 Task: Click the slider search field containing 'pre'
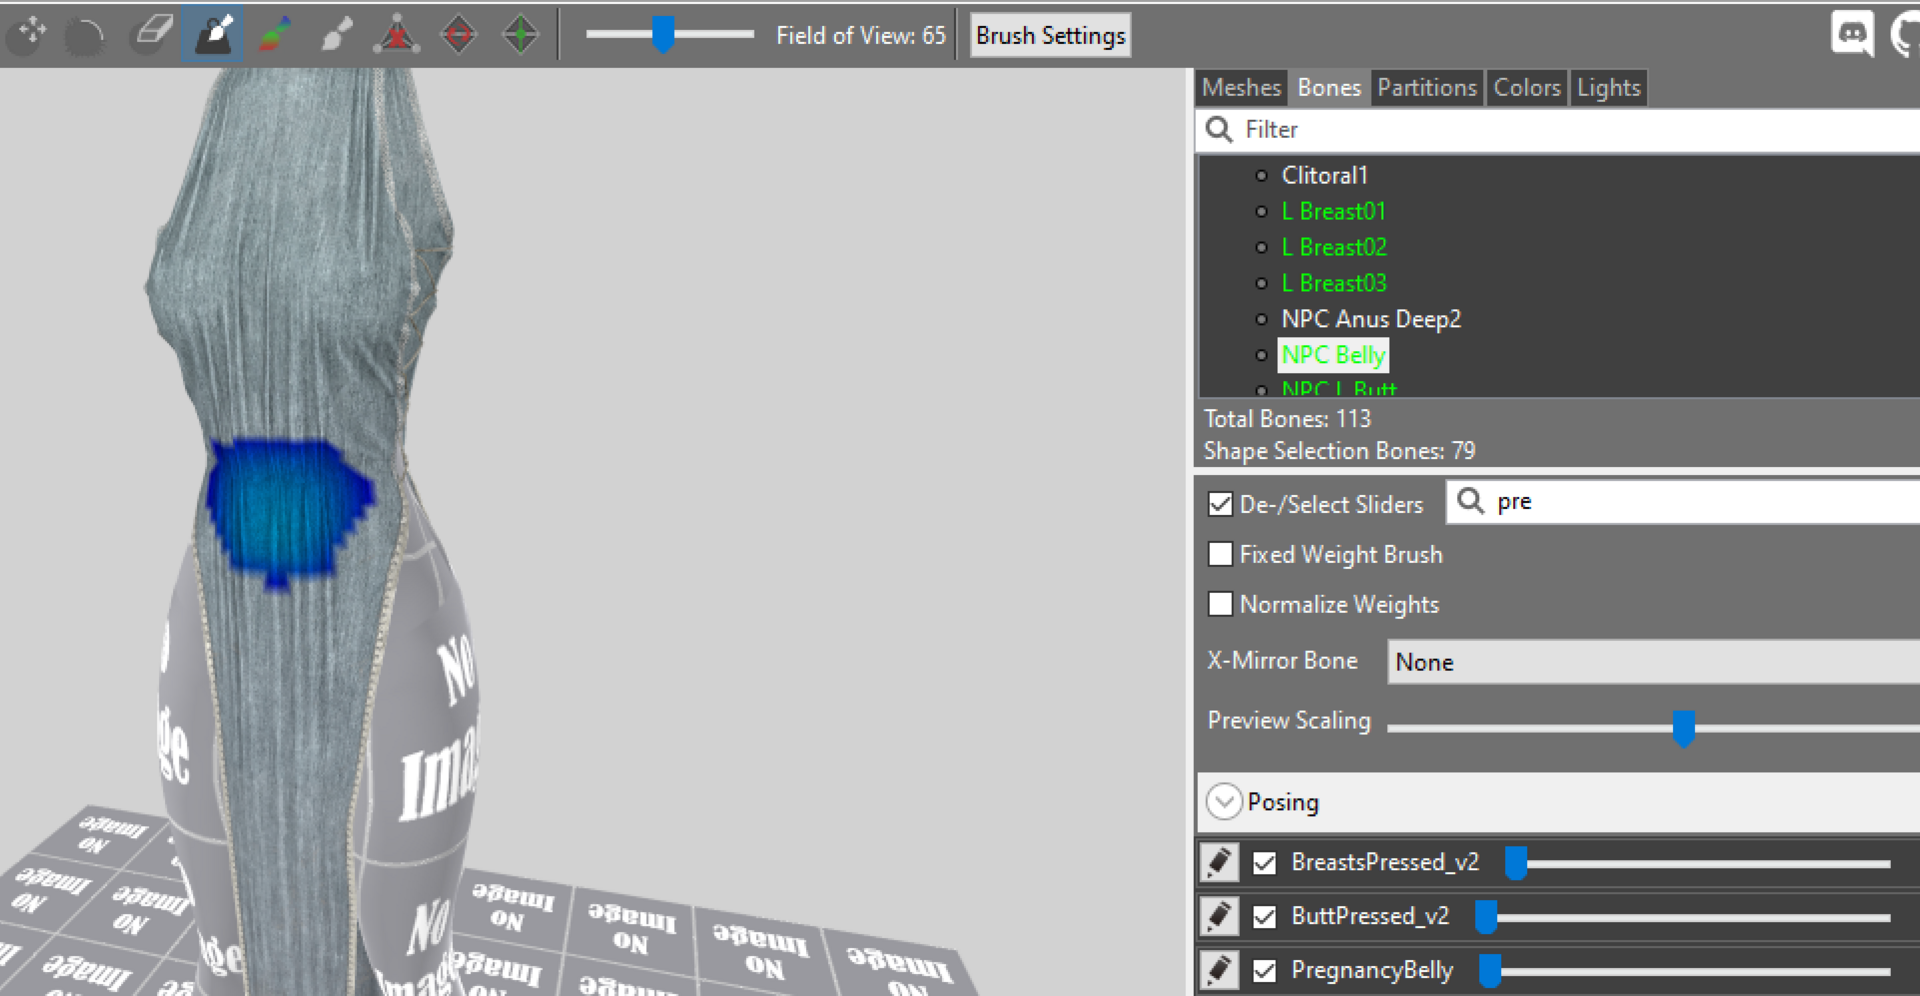click(x=1684, y=501)
